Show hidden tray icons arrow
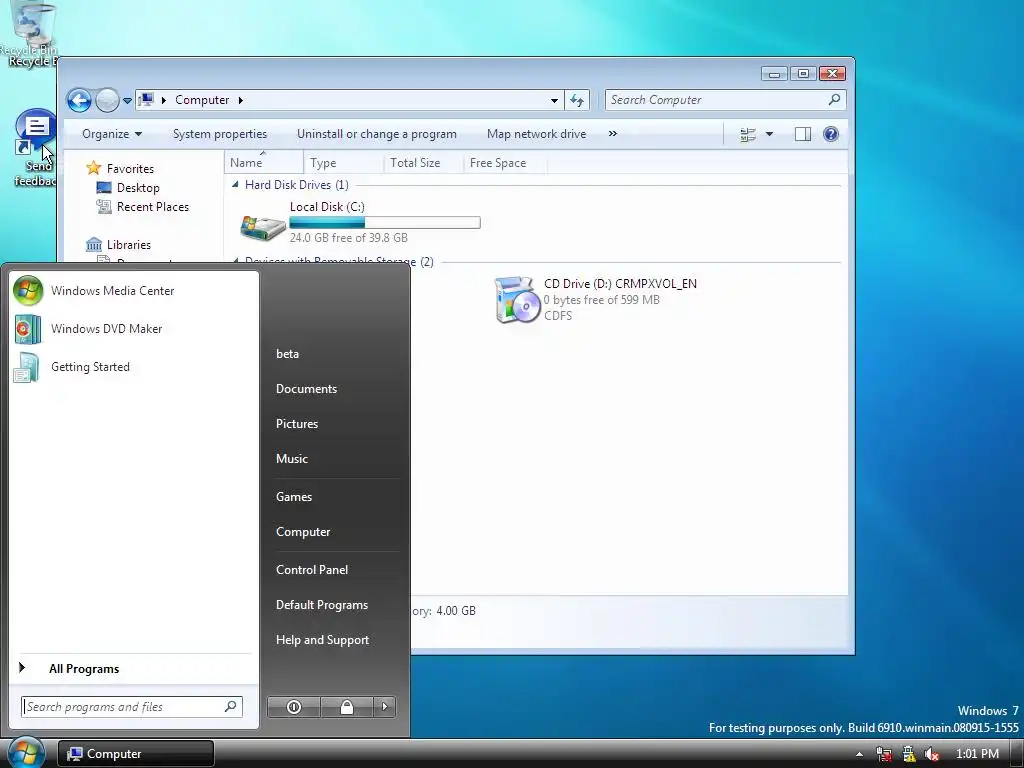Screen dimensions: 1024x768 [859, 754]
